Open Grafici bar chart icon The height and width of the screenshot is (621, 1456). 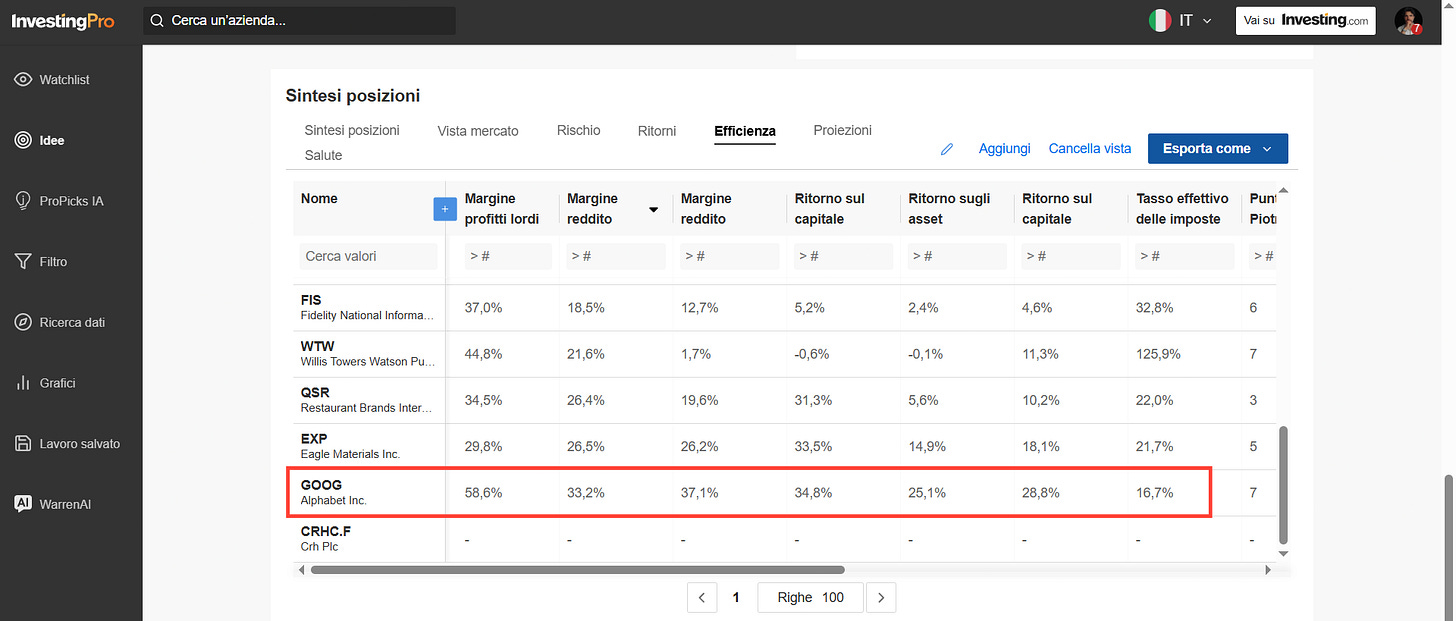pyautogui.click(x=23, y=383)
